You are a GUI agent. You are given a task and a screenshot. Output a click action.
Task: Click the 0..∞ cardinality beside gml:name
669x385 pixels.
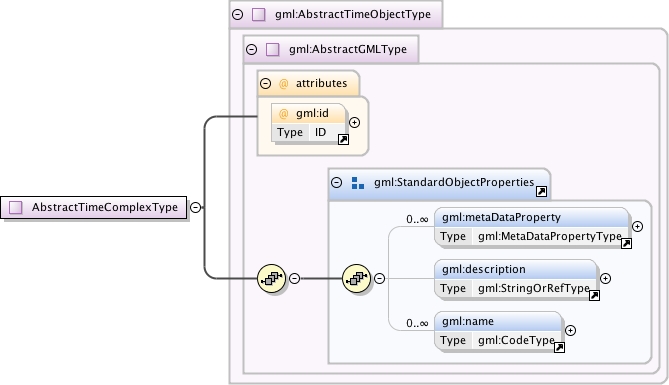pyautogui.click(x=417, y=324)
